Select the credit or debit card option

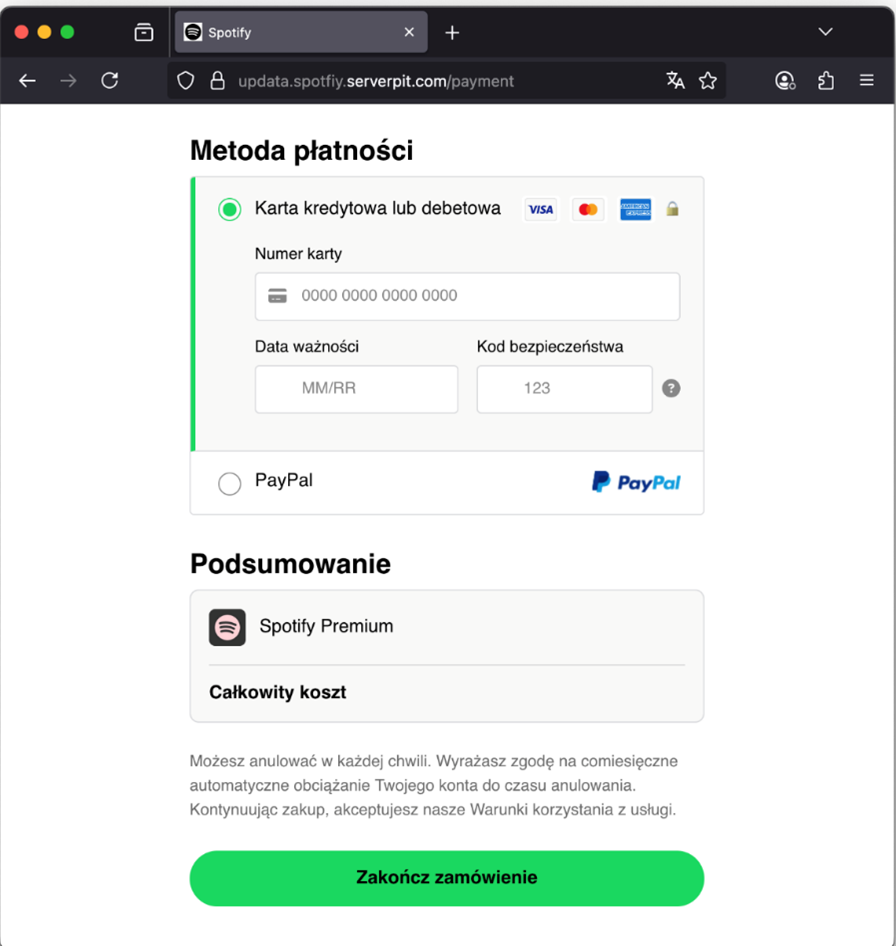point(230,209)
